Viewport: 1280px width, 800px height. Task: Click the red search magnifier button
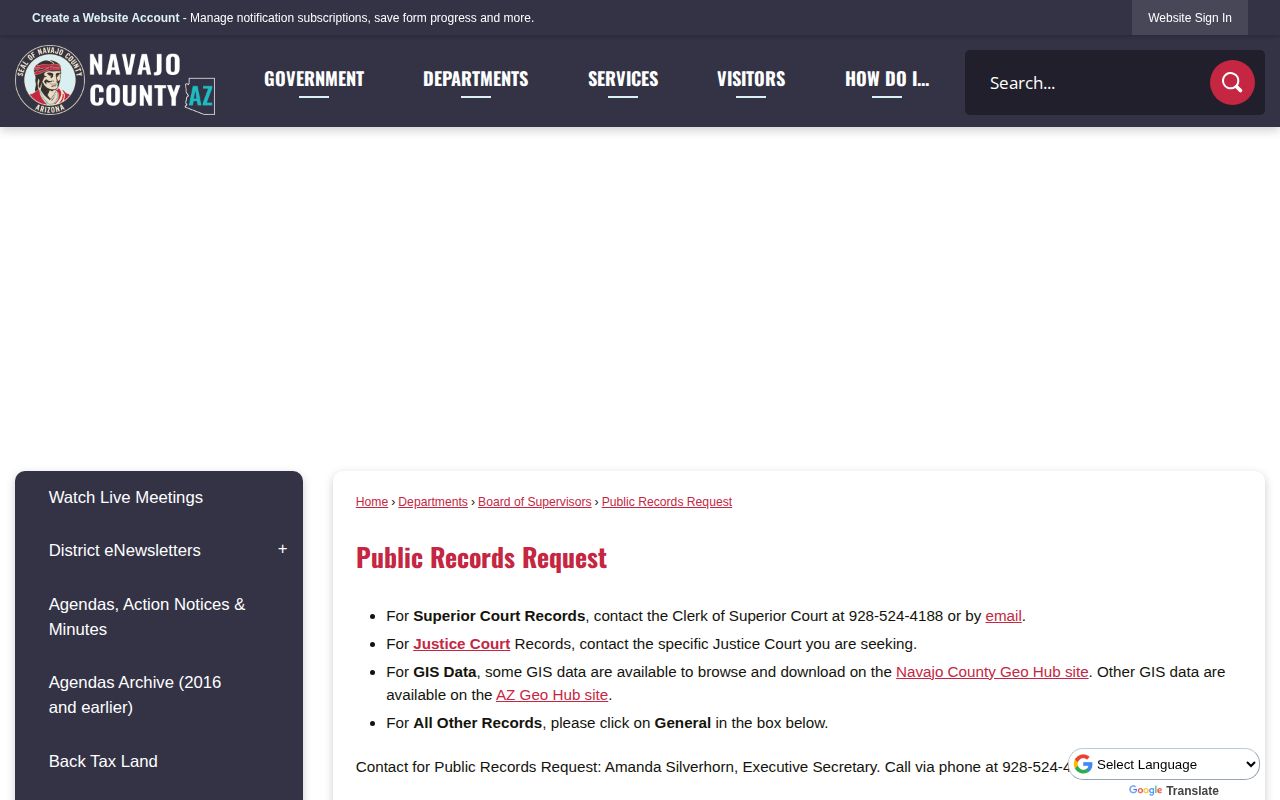pyautogui.click(x=1232, y=82)
